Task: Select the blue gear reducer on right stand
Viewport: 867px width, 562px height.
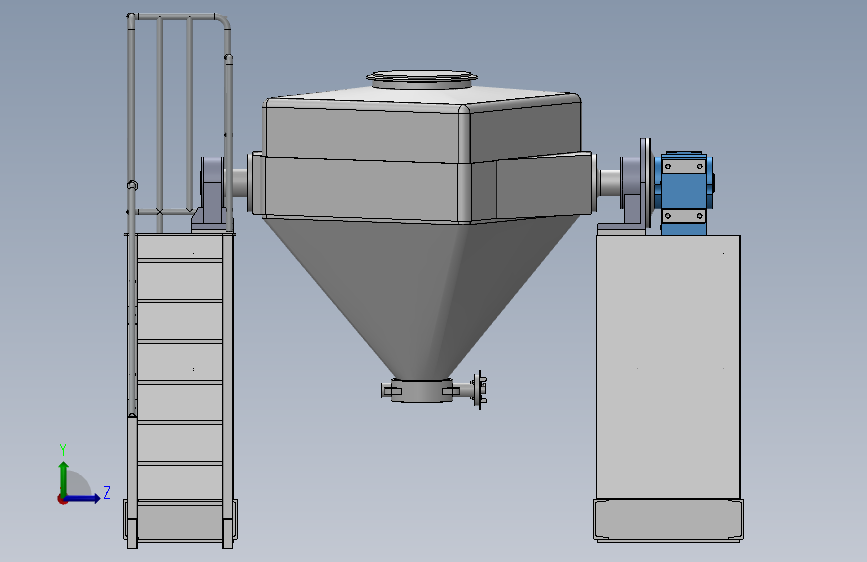Action: click(684, 192)
